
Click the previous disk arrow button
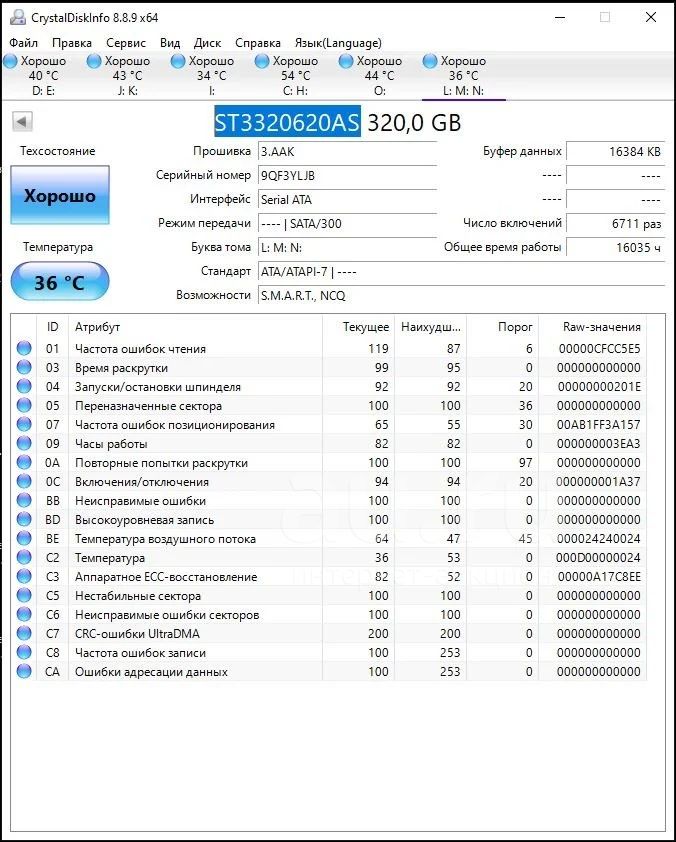(x=23, y=121)
